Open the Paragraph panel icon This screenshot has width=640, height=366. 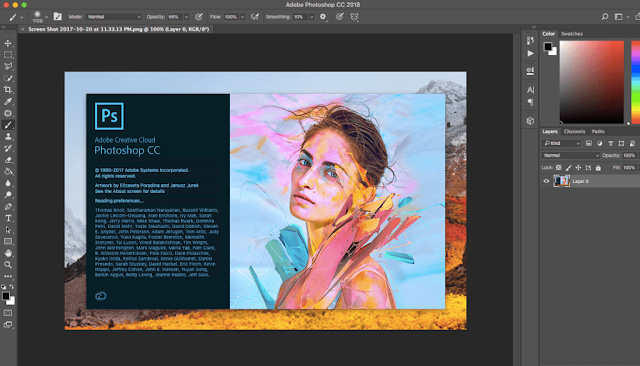(530, 102)
